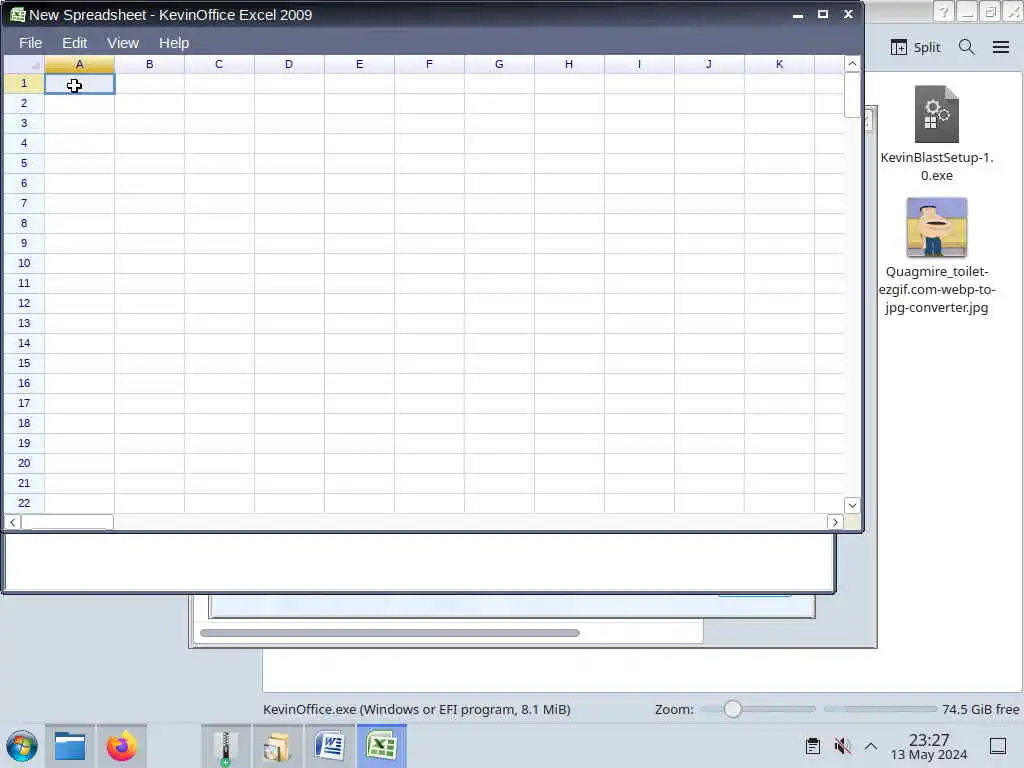
Task: Click the background window's horizontal scrollbar
Action: point(390,633)
